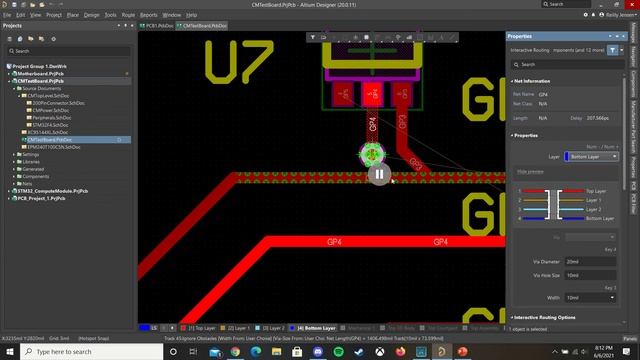
Task: Open the notifications bell icon
Action: 593,15
